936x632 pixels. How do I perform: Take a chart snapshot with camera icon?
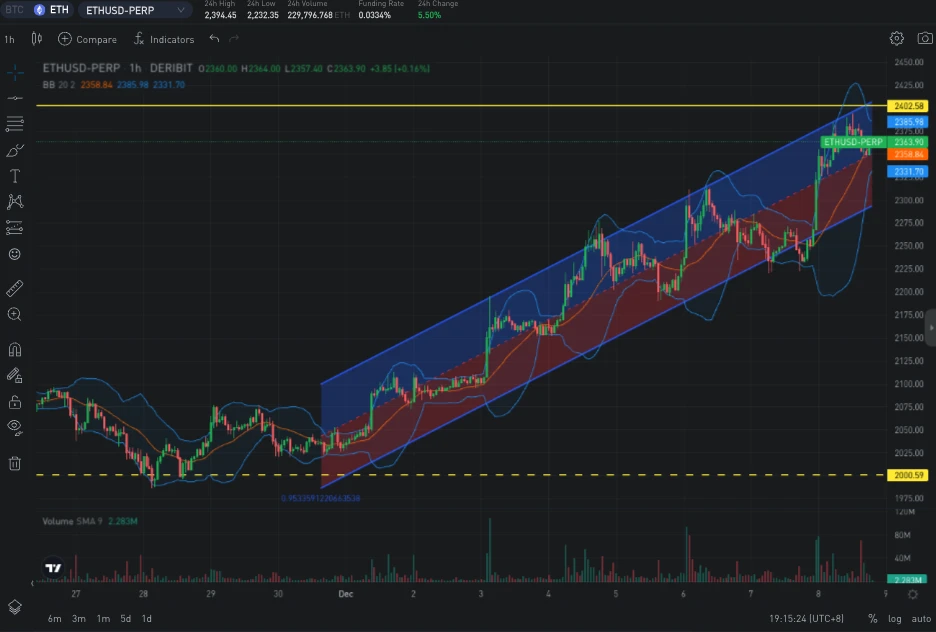tap(925, 39)
